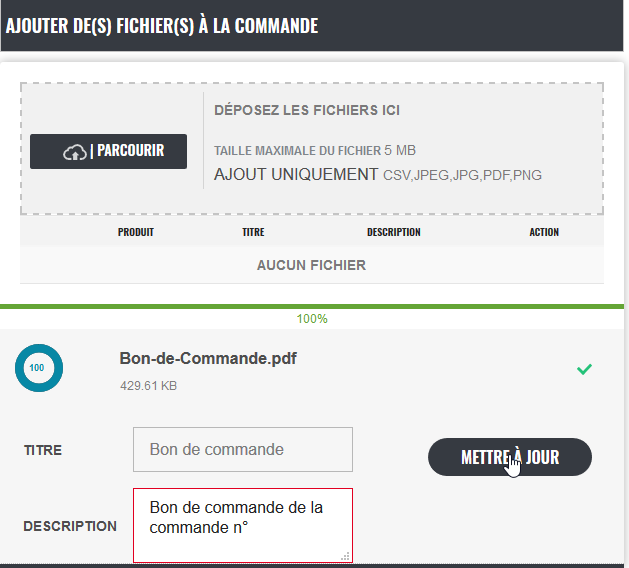Click the Déposez les fichiers ici dropzone
The width and height of the screenshot is (629, 568).
[312, 148]
